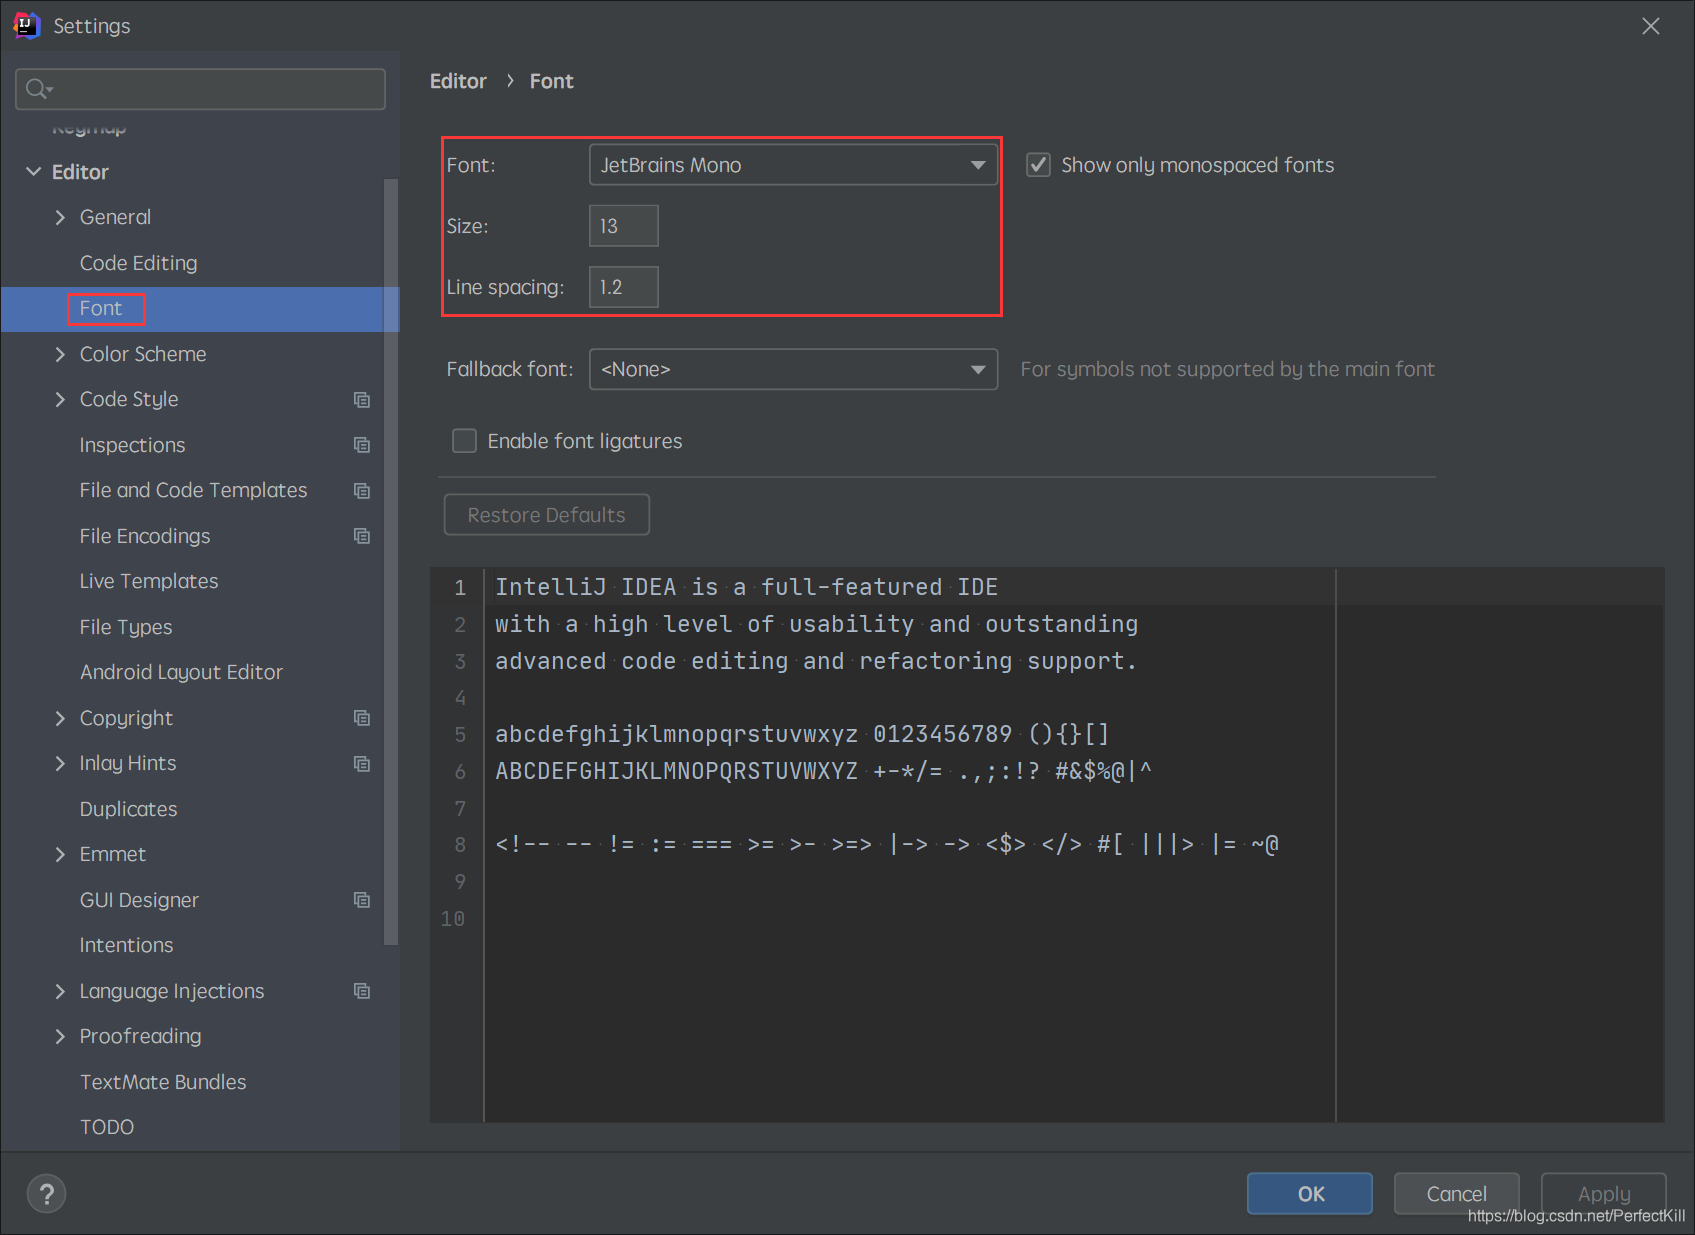
Task: Expand the Copyright node
Action: (x=60, y=718)
